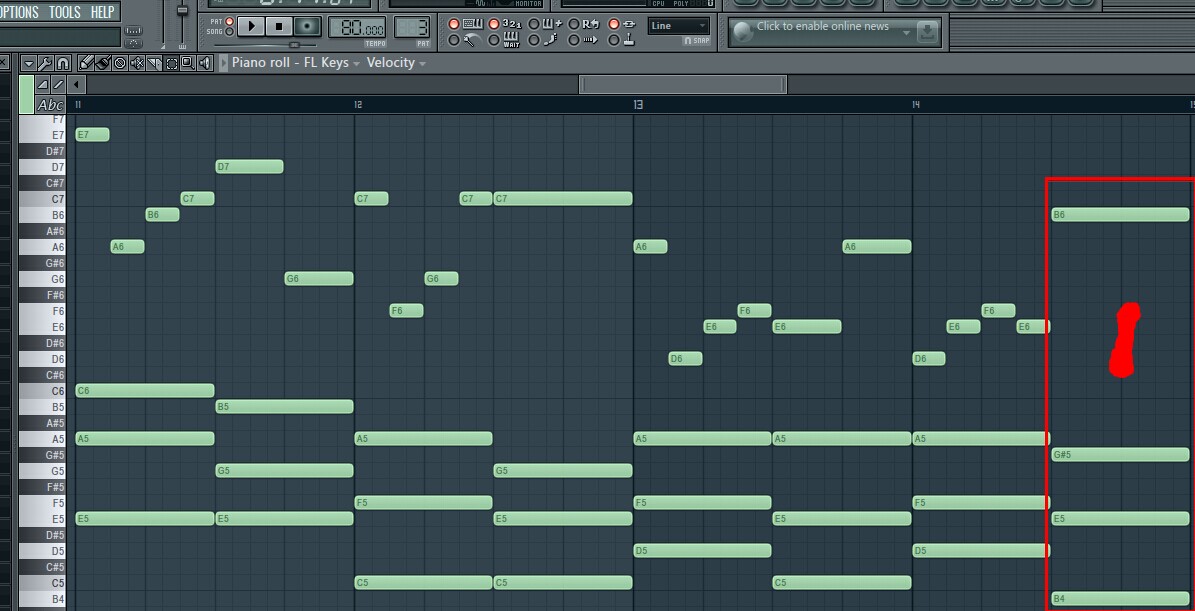Open the piano roll main menu arrow
The width and height of the screenshot is (1195, 611).
pyautogui.click(x=28, y=63)
